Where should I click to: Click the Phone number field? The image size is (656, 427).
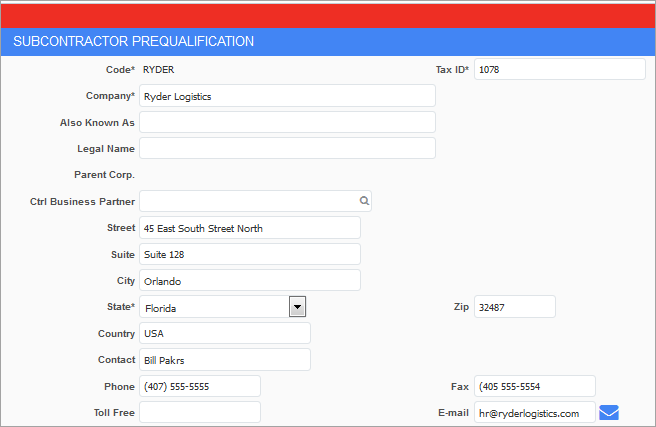200,386
